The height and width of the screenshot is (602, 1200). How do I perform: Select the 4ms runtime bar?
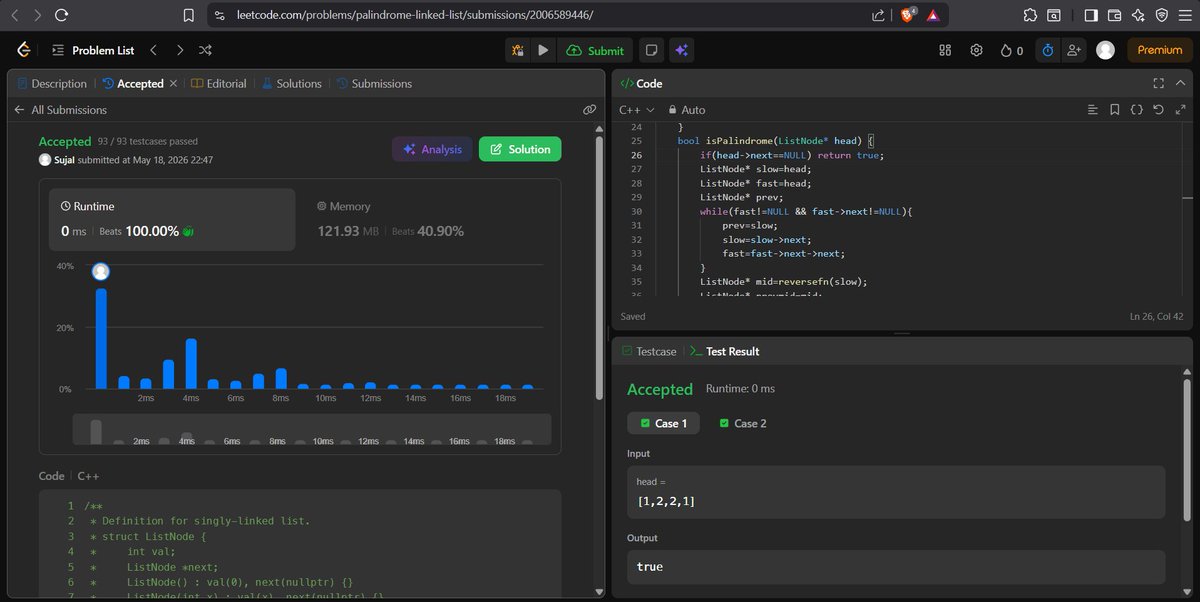tap(191, 364)
